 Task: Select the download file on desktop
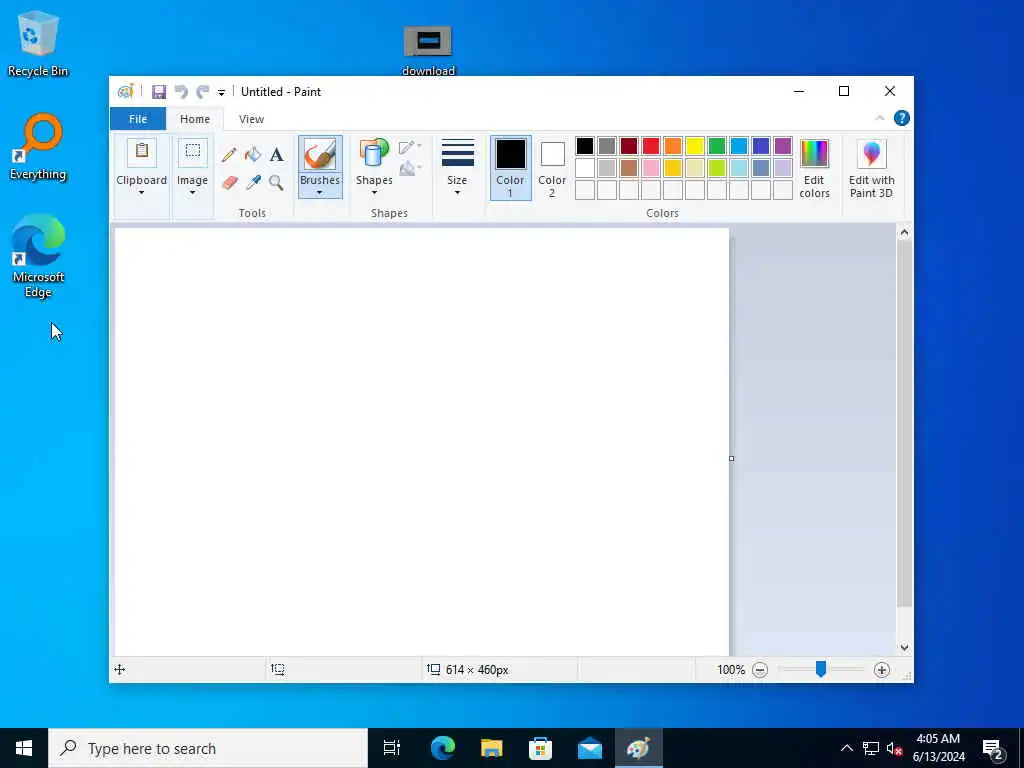[x=428, y=51]
